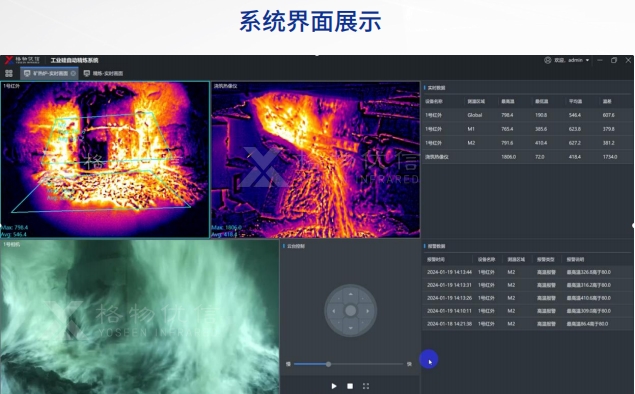Image resolution: width=635 pixels, height=394 pixels.
Task: Select the 1号相机 camera video feed
Action: point(140,317)
